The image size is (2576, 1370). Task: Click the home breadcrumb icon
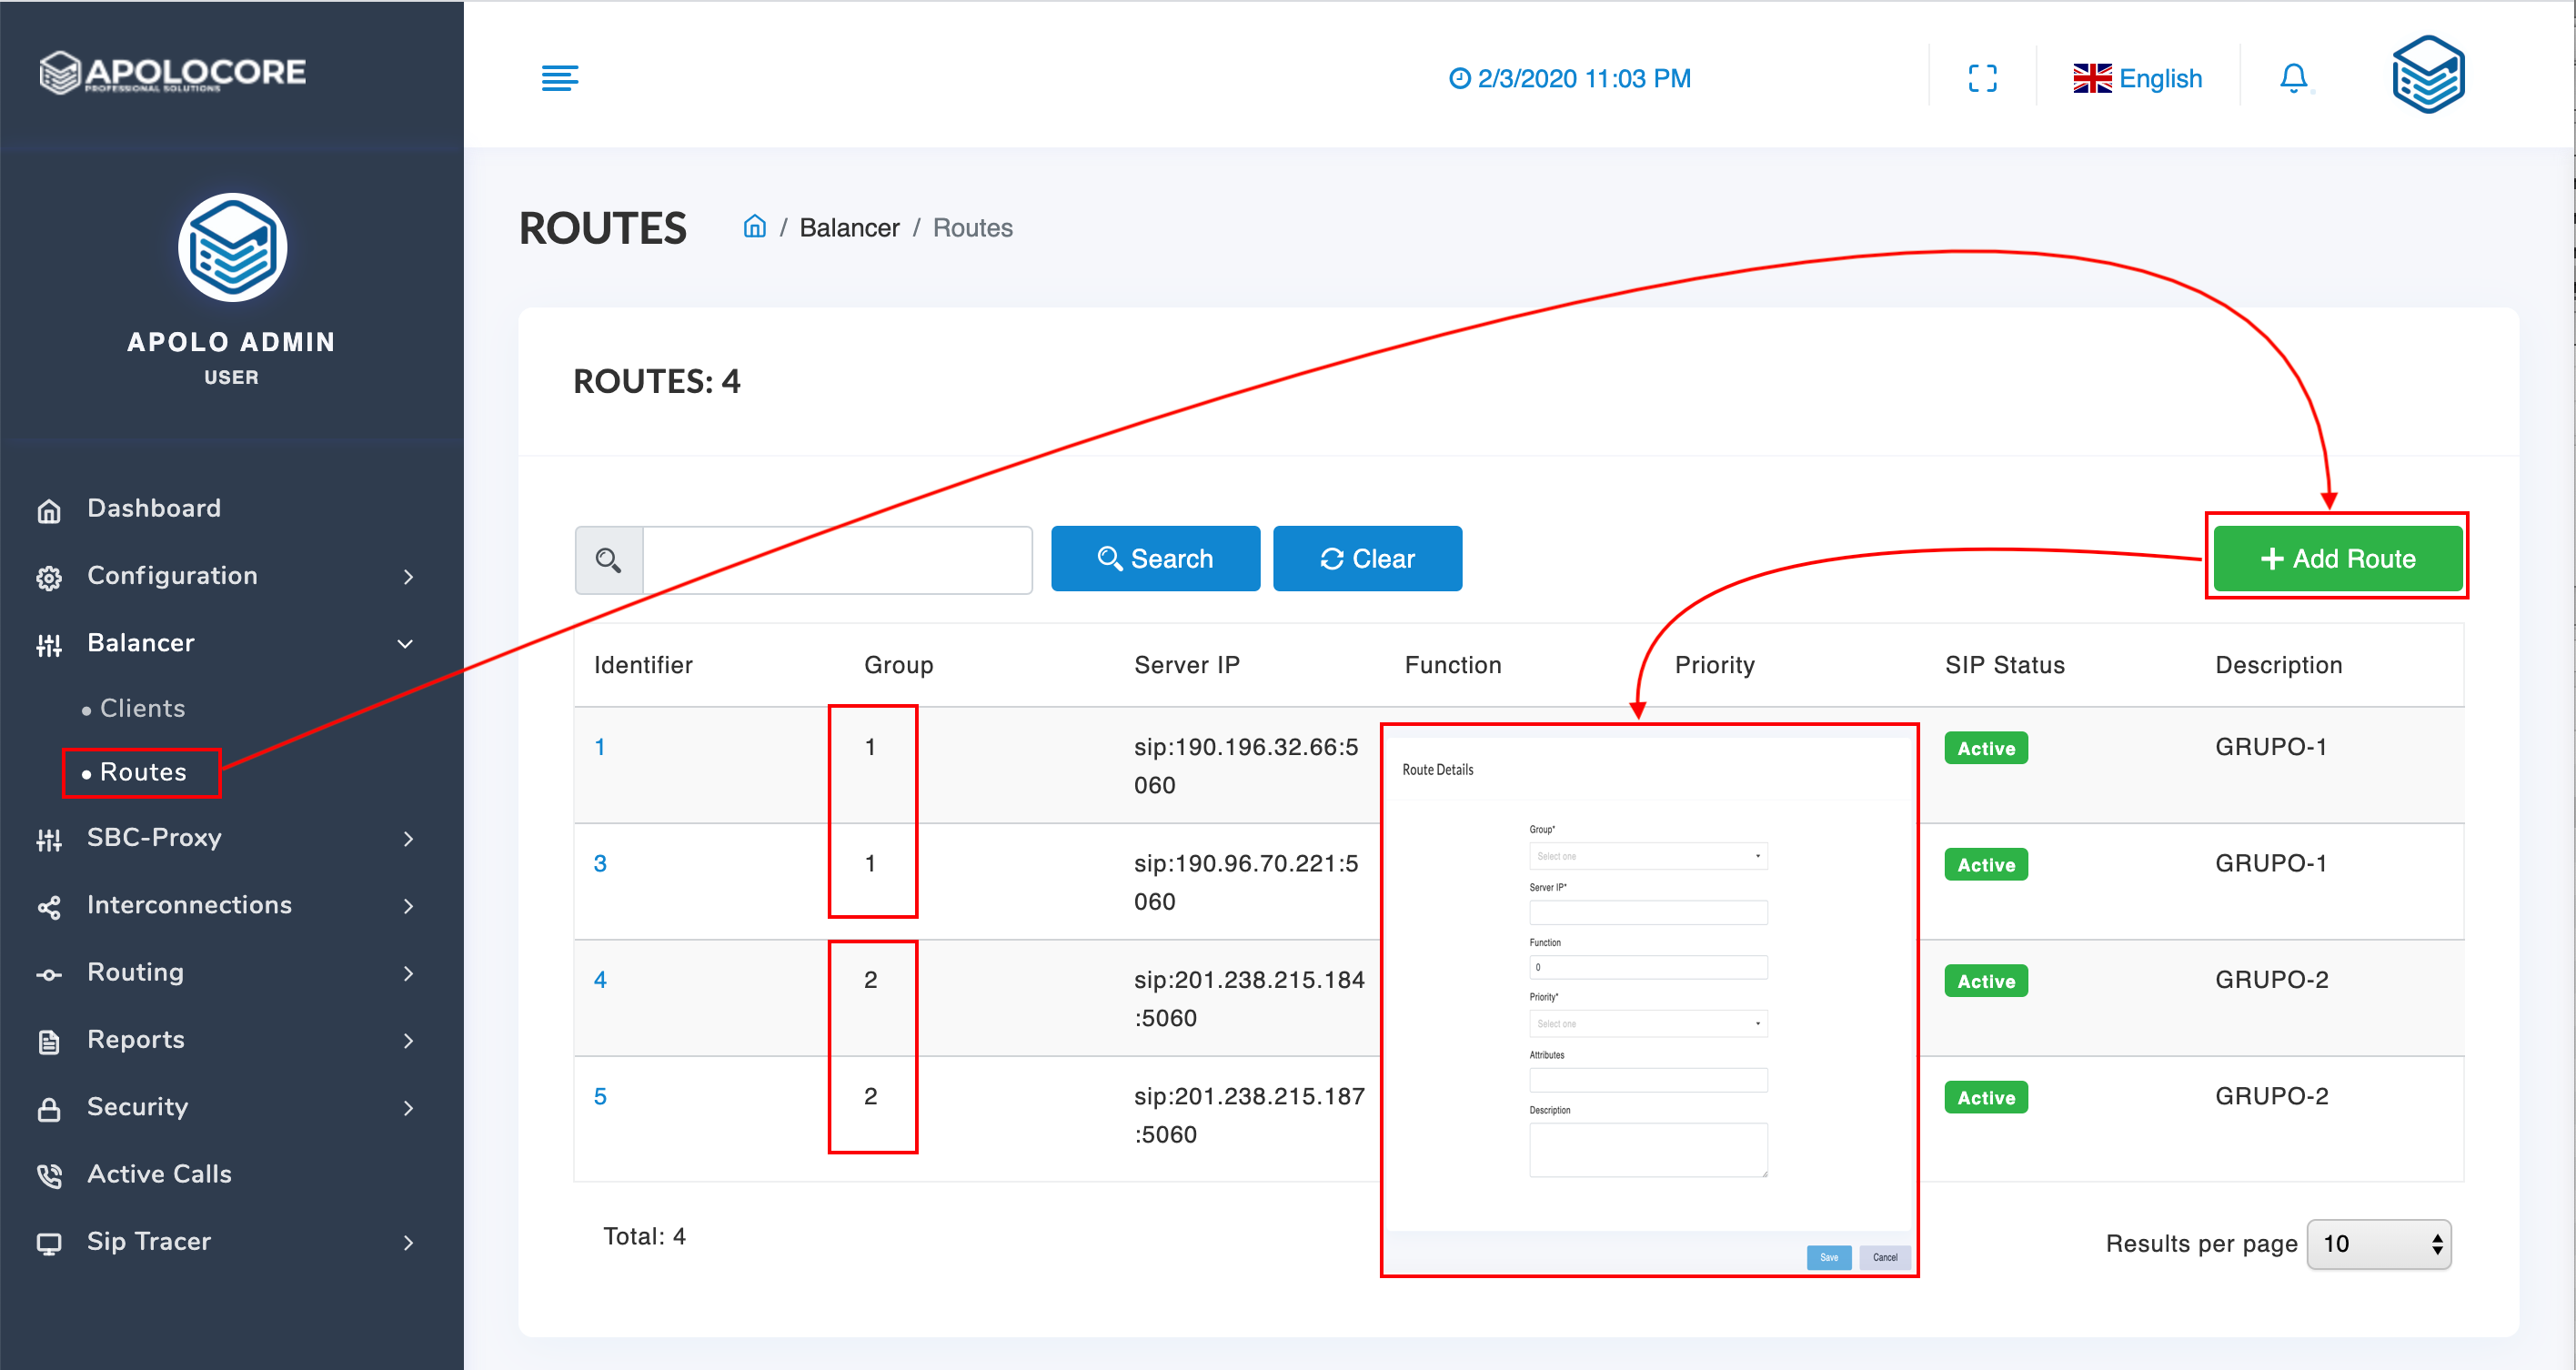[755, 227]
